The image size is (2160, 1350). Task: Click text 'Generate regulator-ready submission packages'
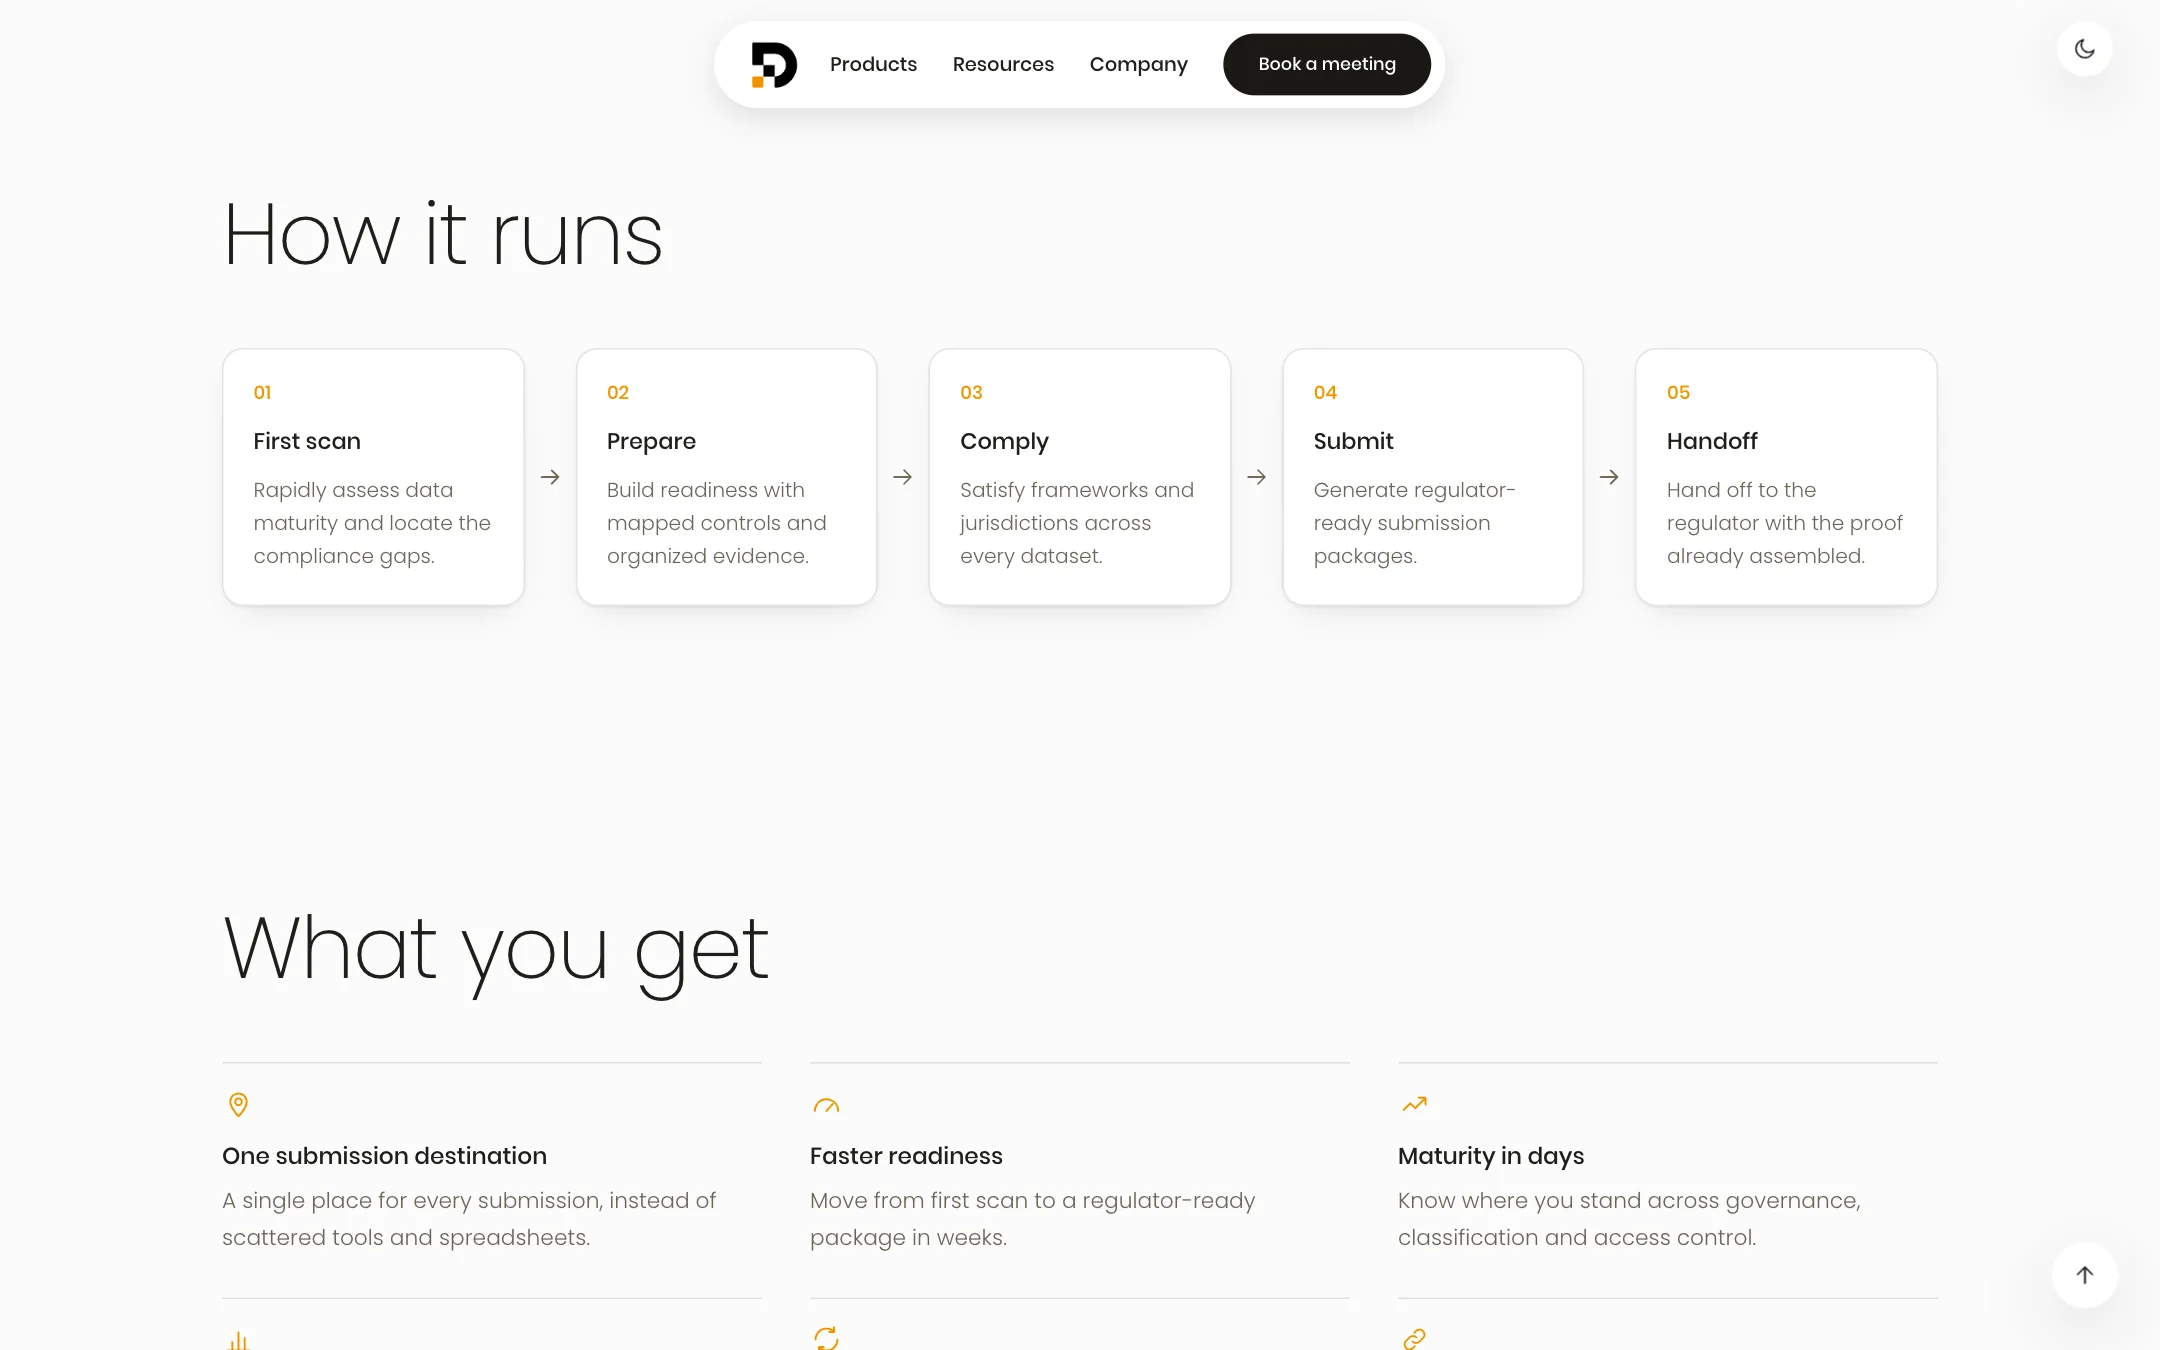1414,523
